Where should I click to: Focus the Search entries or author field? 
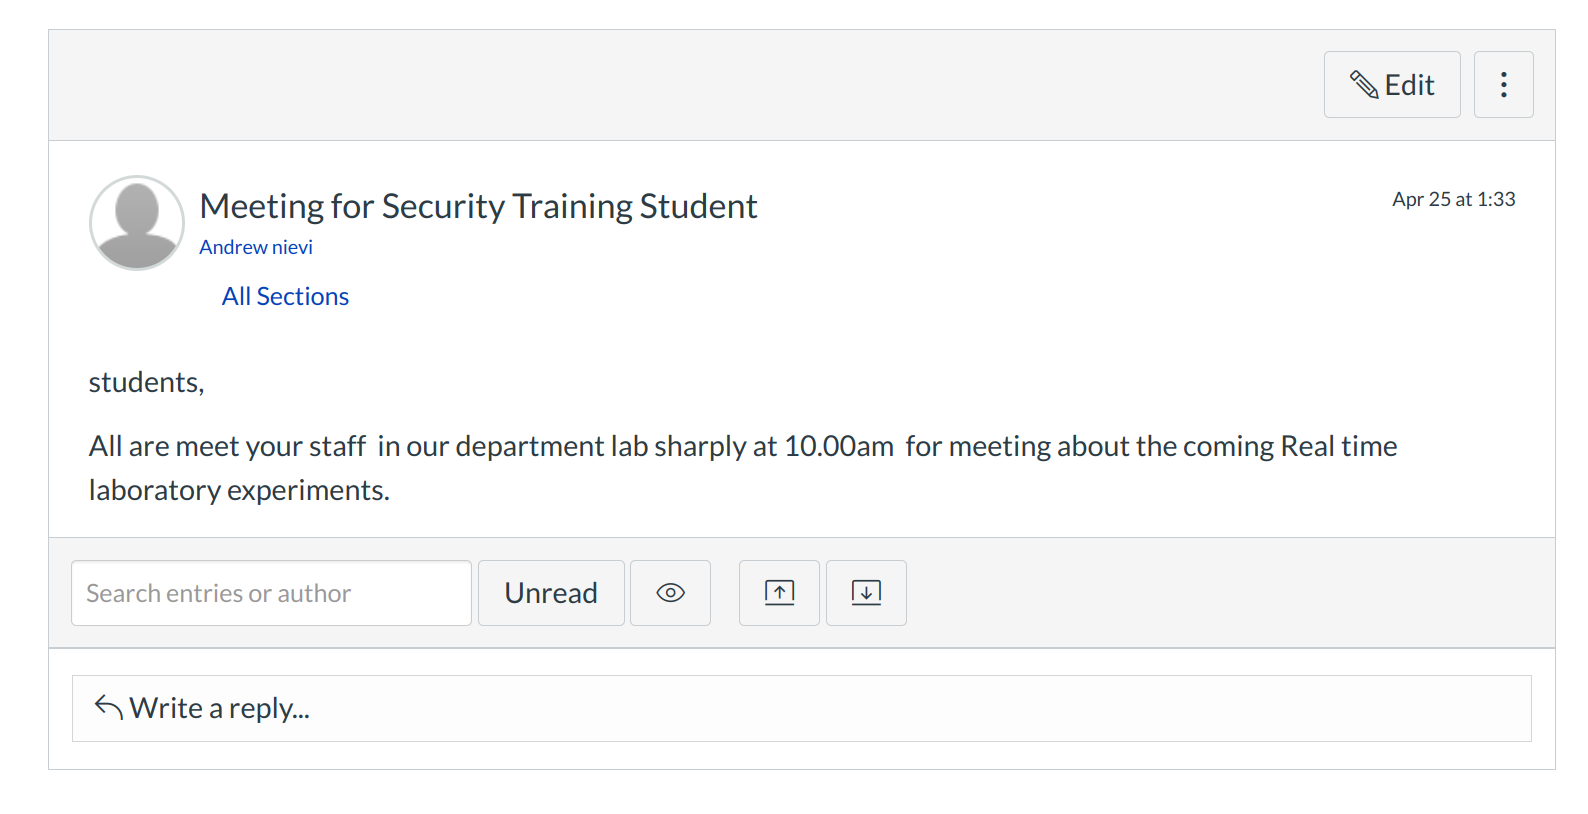pyautogui.click(x=271, y=593)
